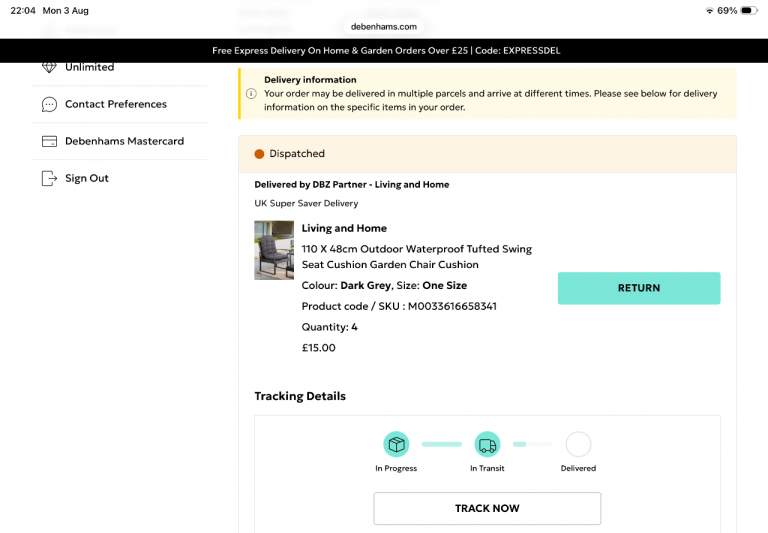Viewport: 768px width, 533px height.
Task: Click the Tracking Details heading
Action: tap(300, 396)
